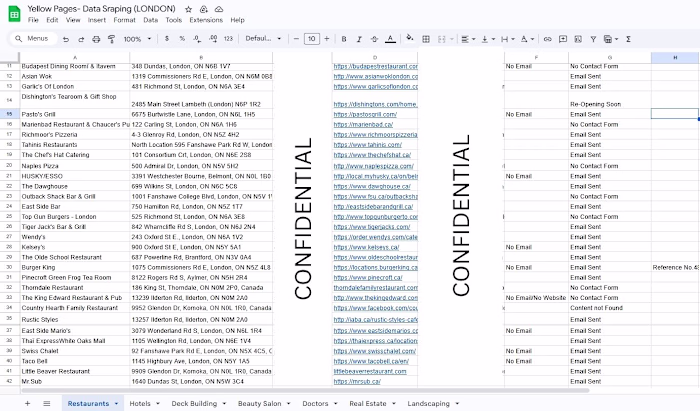Decrease font size minus button
This screenshot has width=700, height=411.
(296, 39)
